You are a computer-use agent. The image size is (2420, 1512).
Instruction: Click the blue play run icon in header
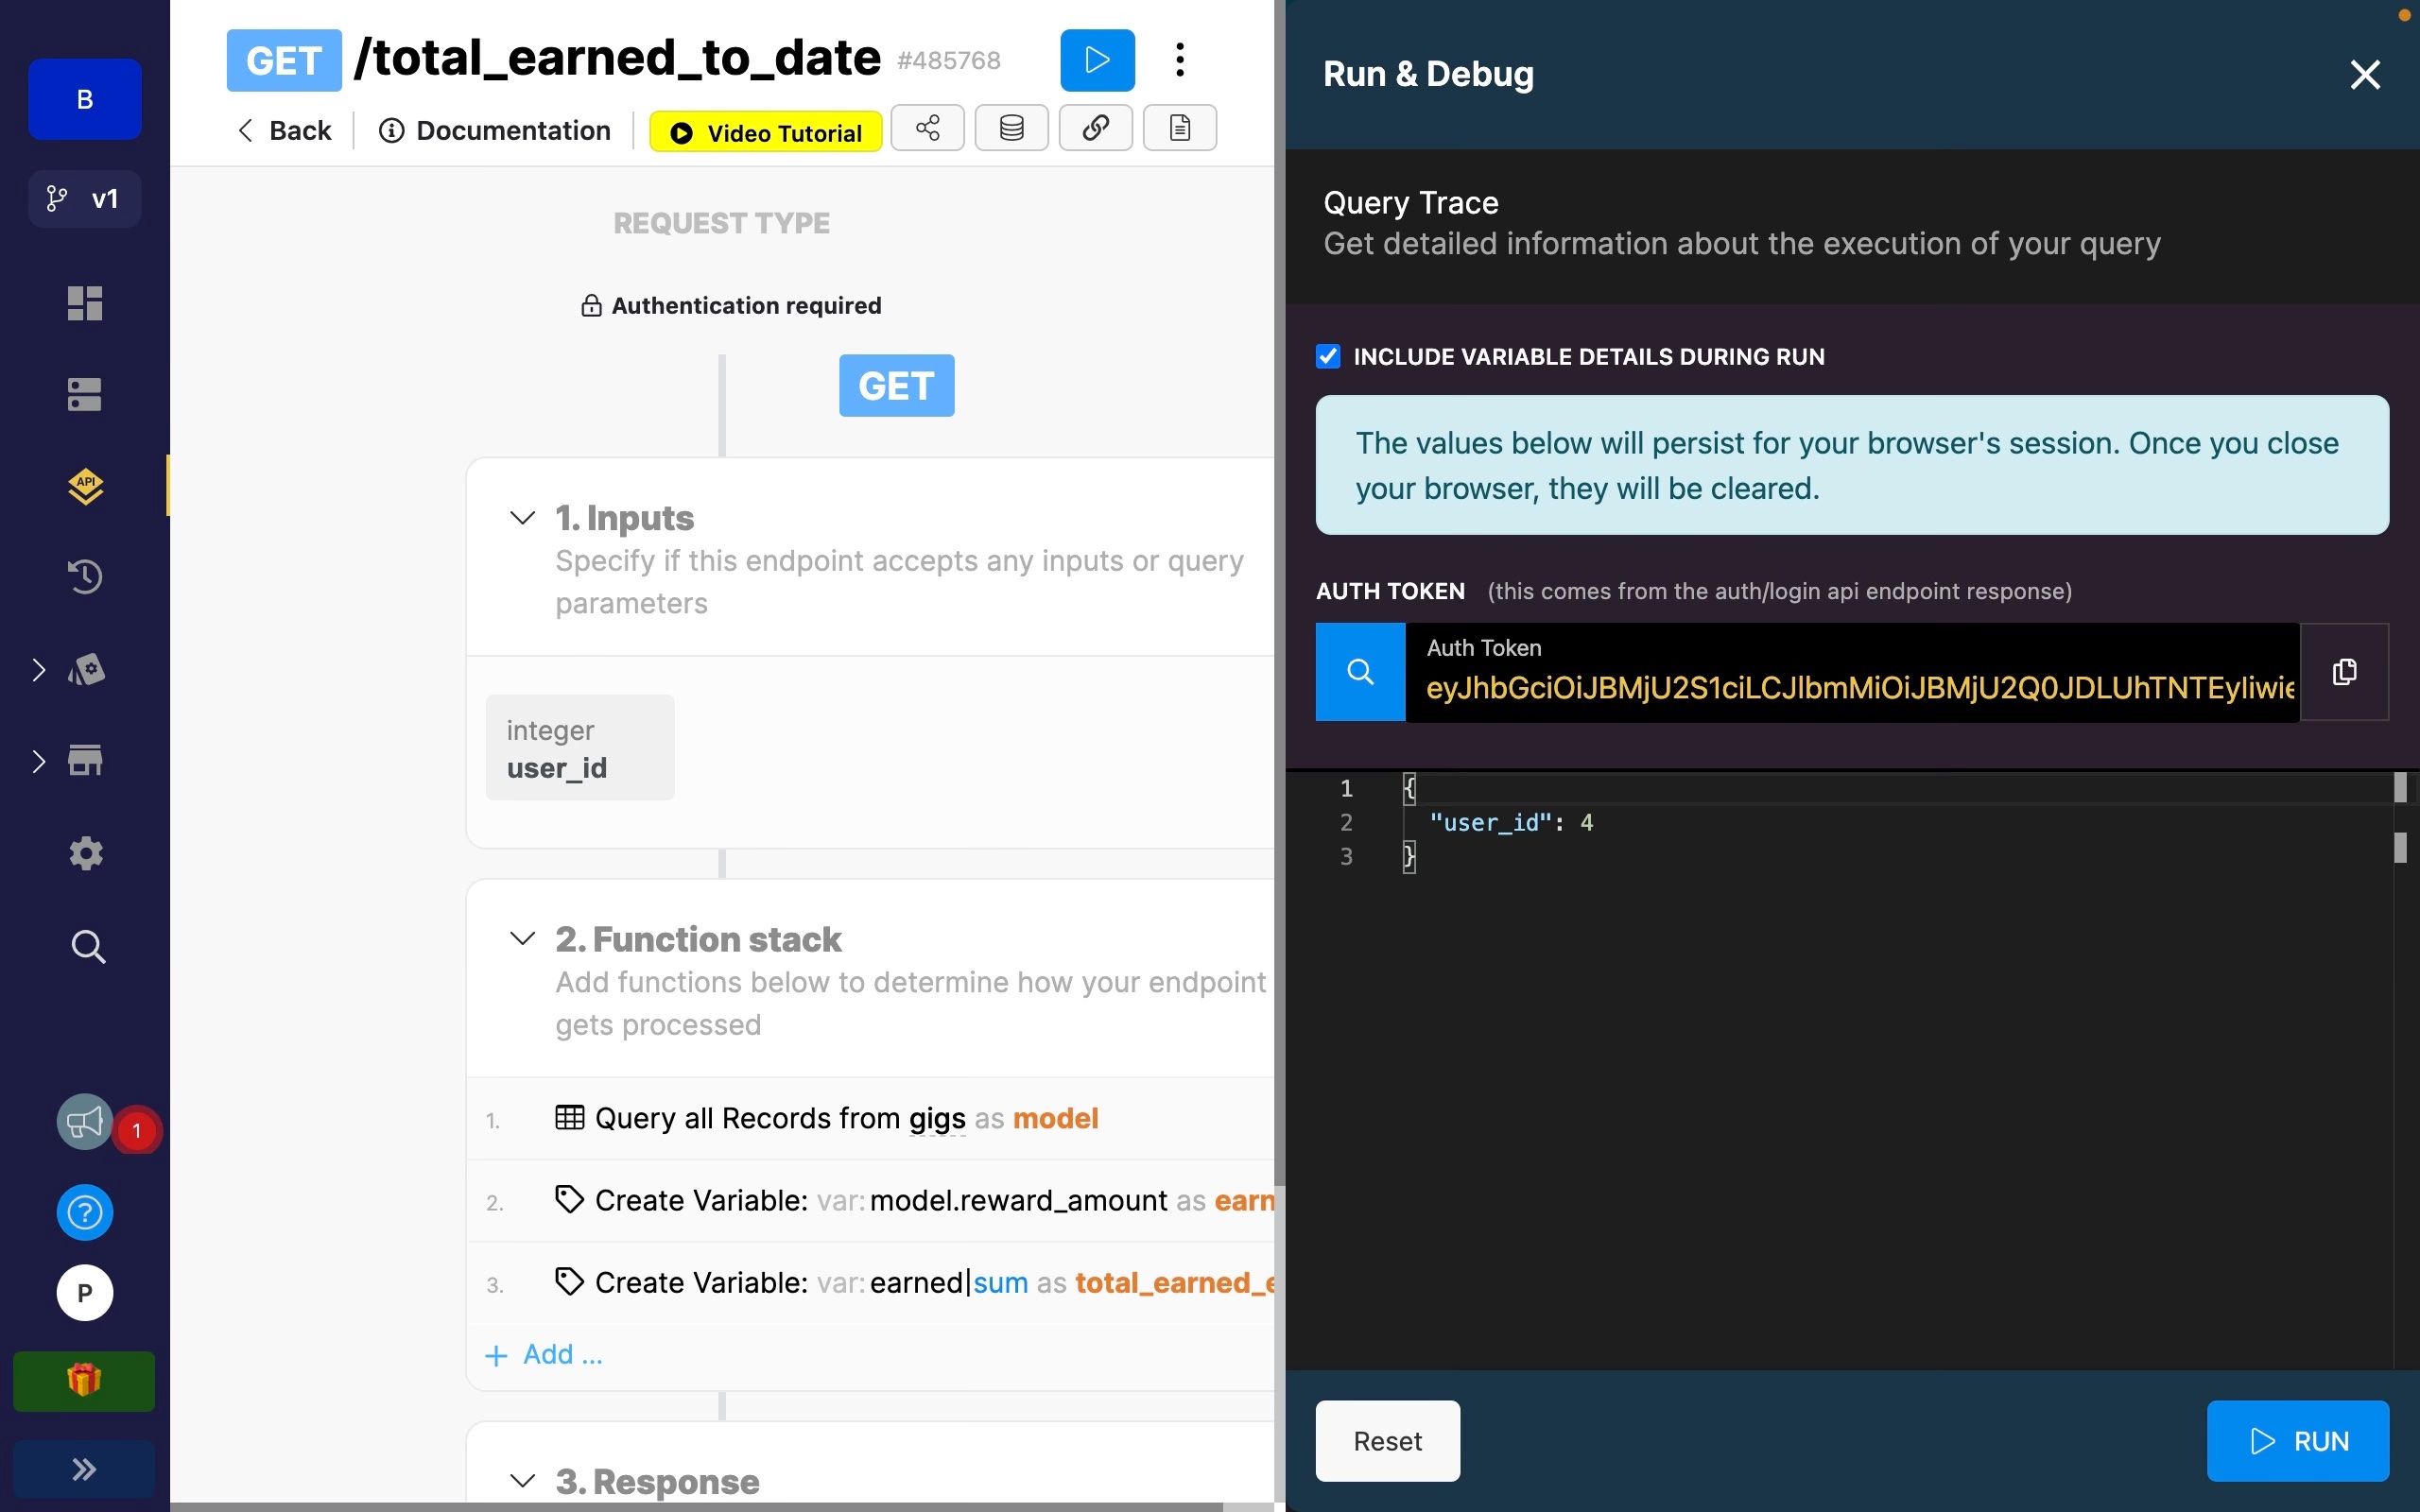pyautogui.click(x=1097, y=60)
